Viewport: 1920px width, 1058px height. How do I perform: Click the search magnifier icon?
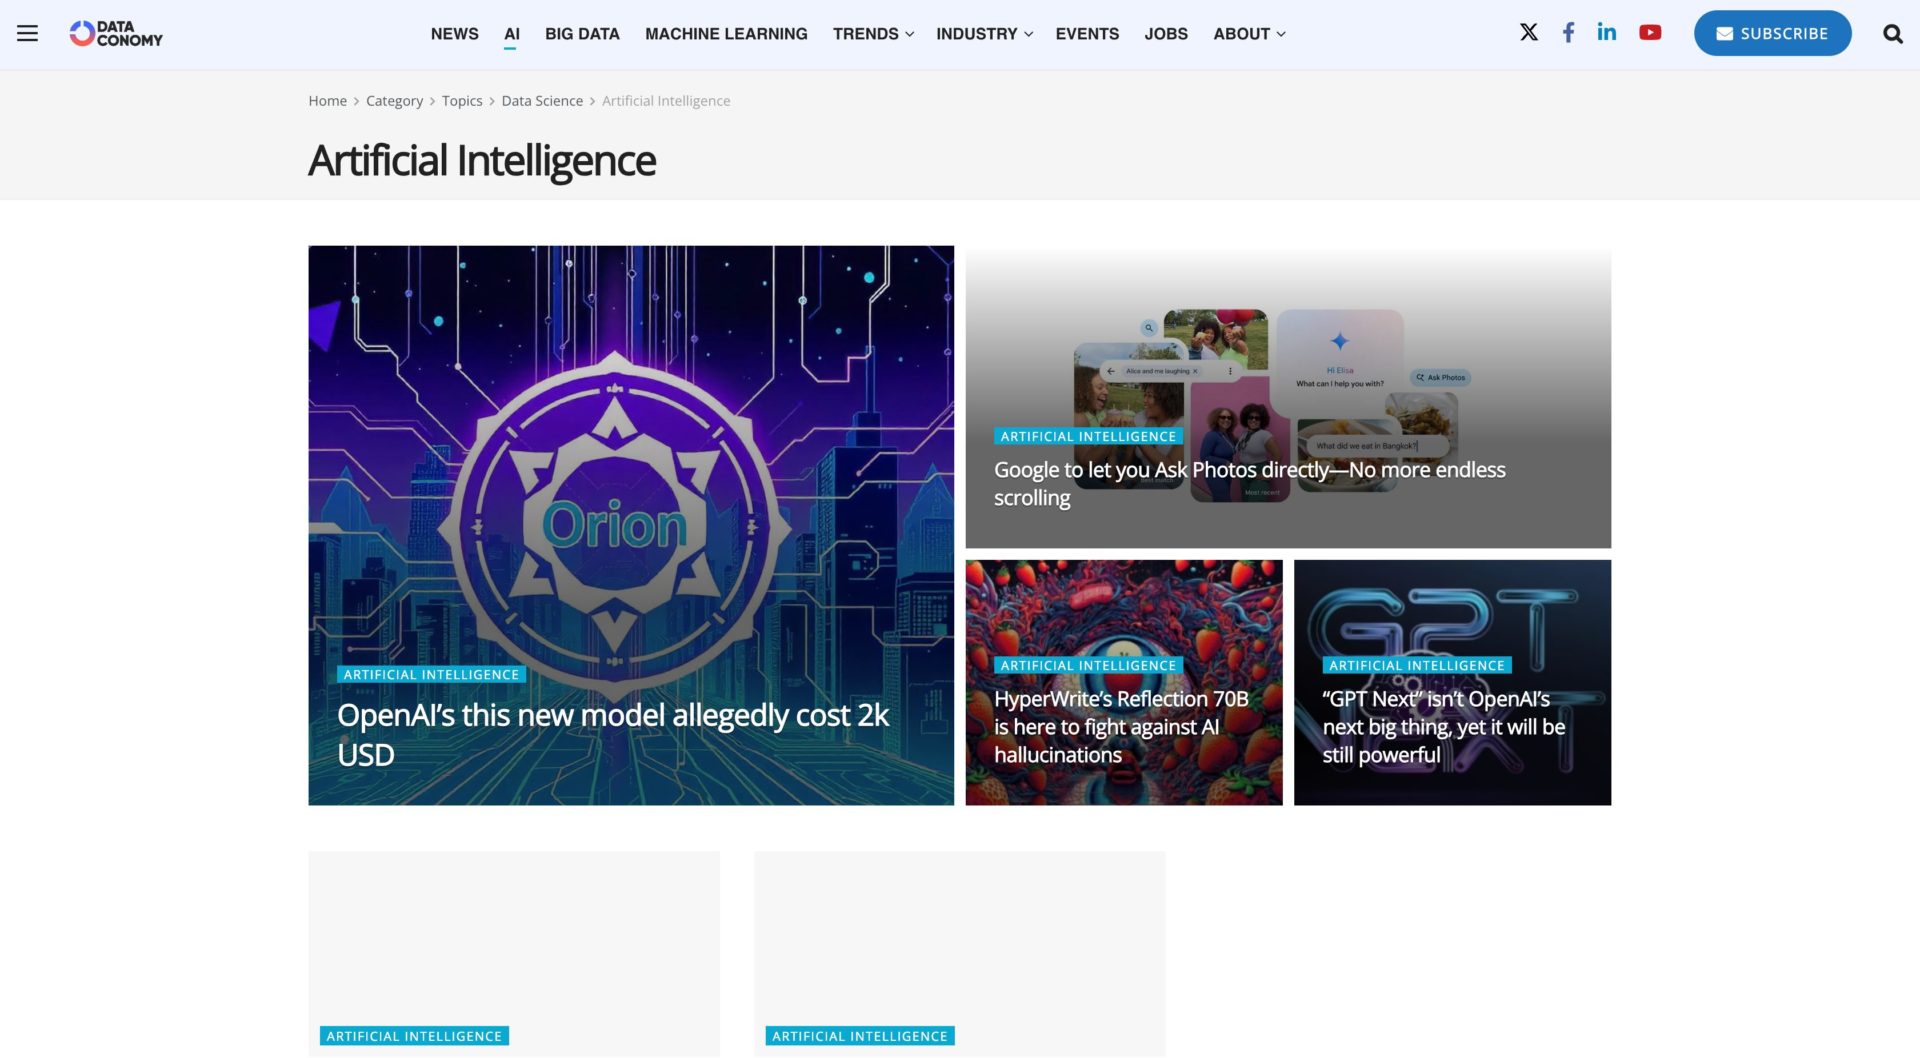pos(1892,33)
